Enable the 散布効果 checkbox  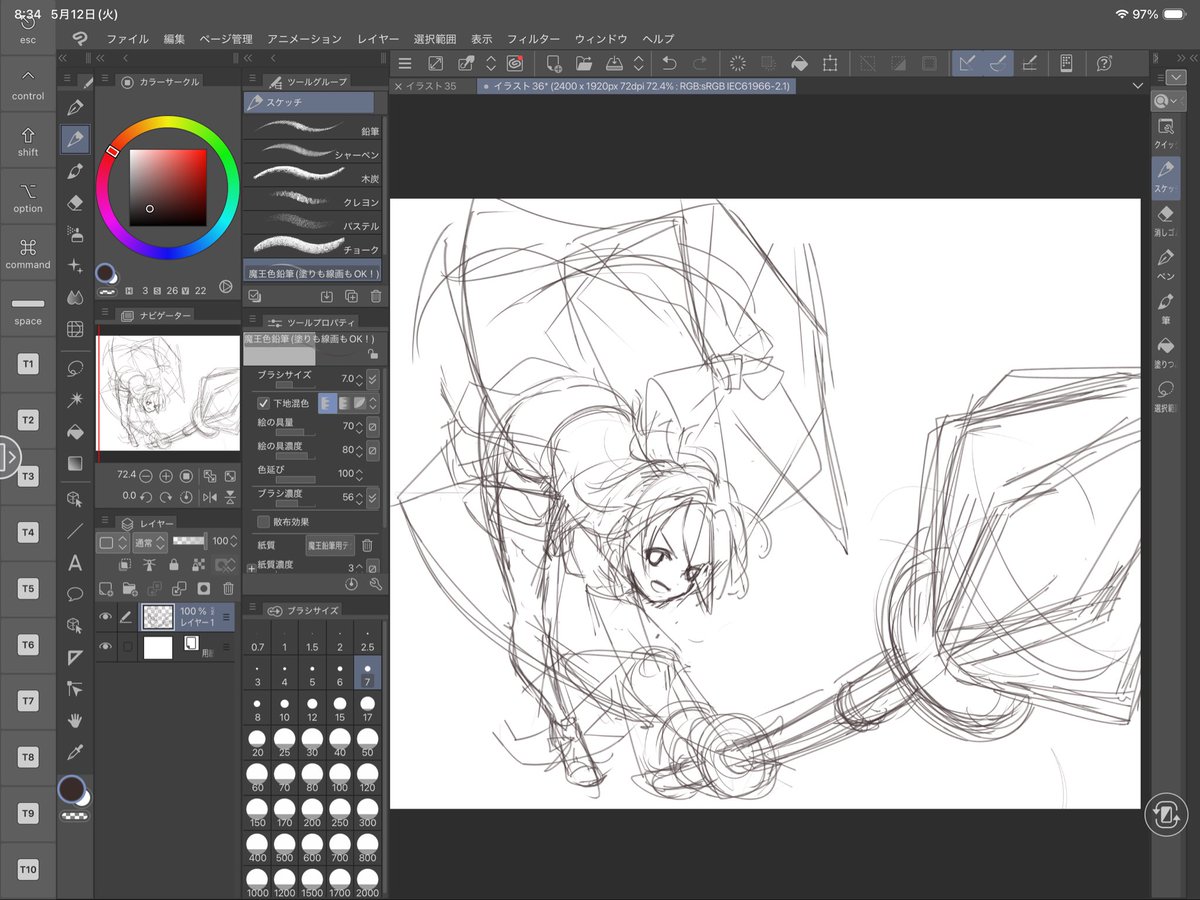coord(263,521)
